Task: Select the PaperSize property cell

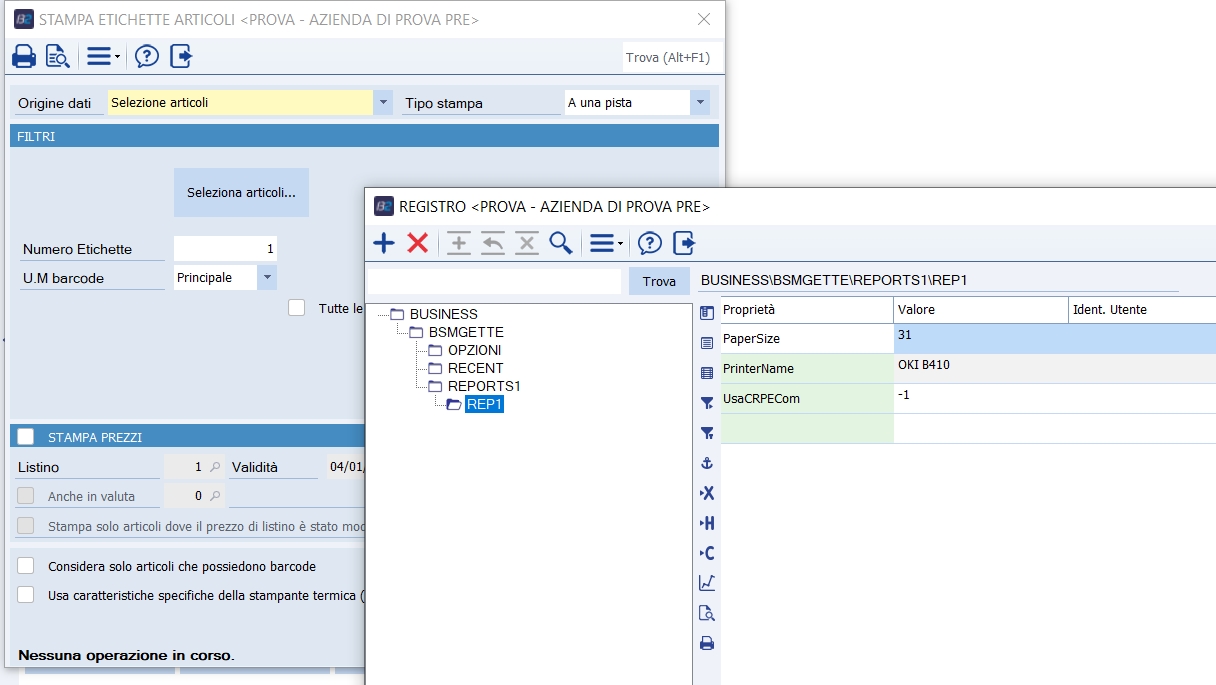Action: click(x=807, y=339)
